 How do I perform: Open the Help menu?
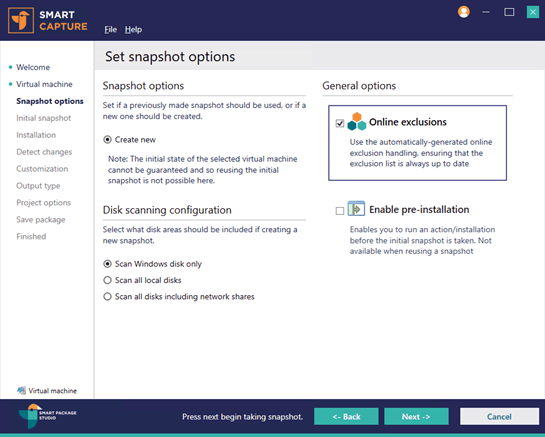[133, 30]
